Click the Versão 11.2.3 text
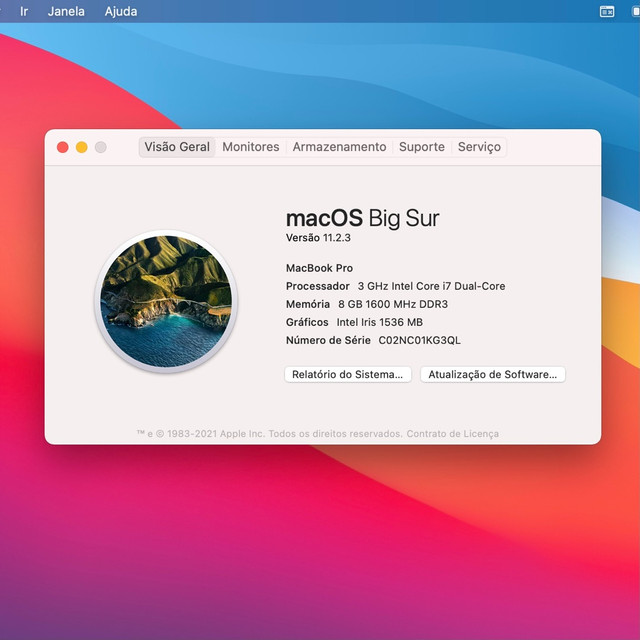 [318, 238]
